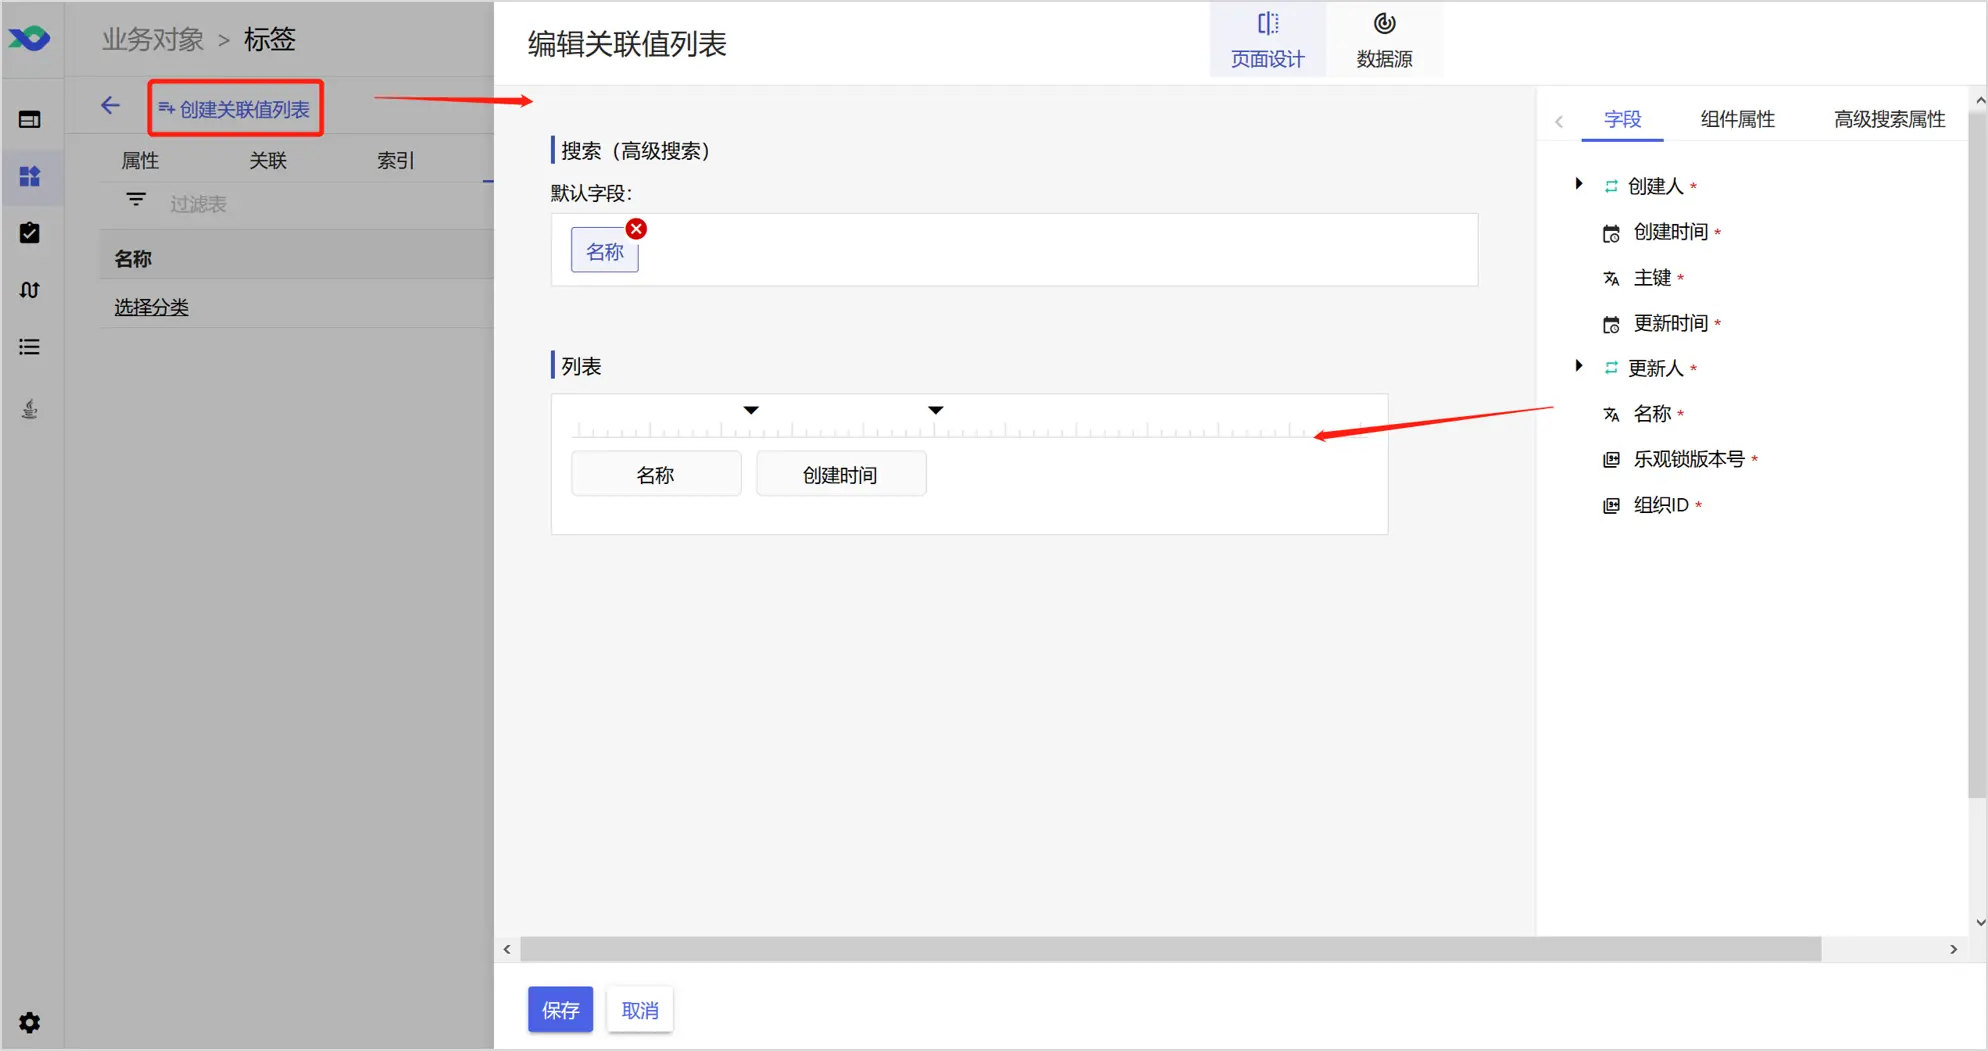Image resolution: width=1988 pixels, height=1051 pixels.
Task: Click the first column ruler marker
Action: (751, 410)
